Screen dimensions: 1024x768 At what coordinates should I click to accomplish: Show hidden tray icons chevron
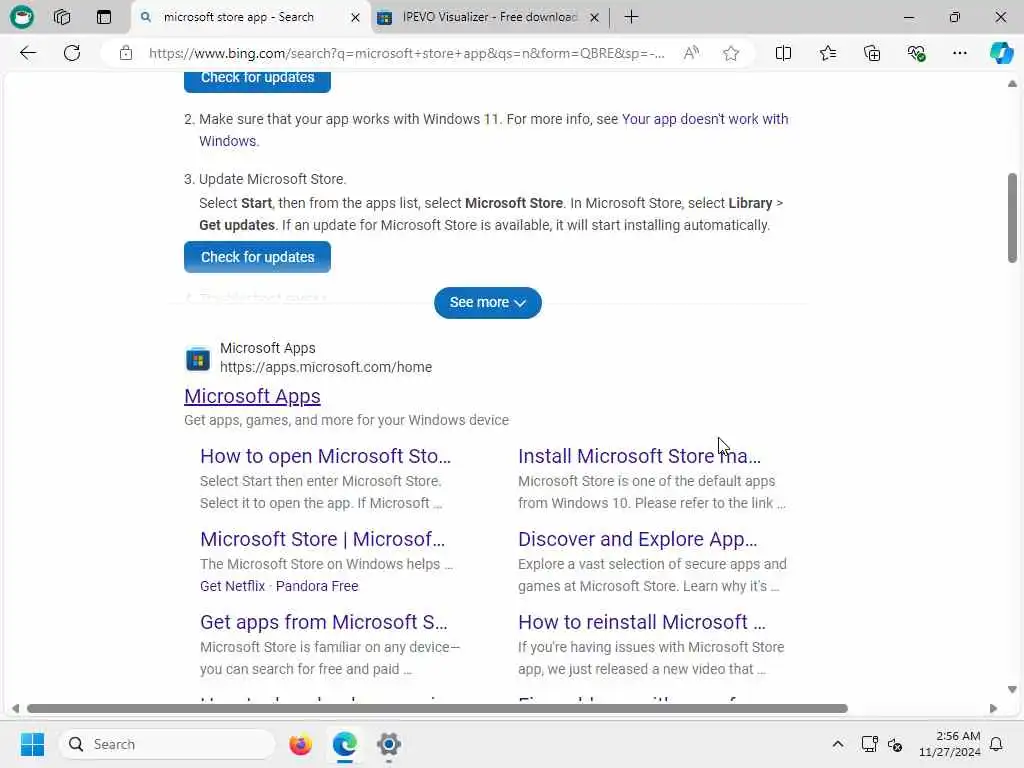click(x=838, y=744)
